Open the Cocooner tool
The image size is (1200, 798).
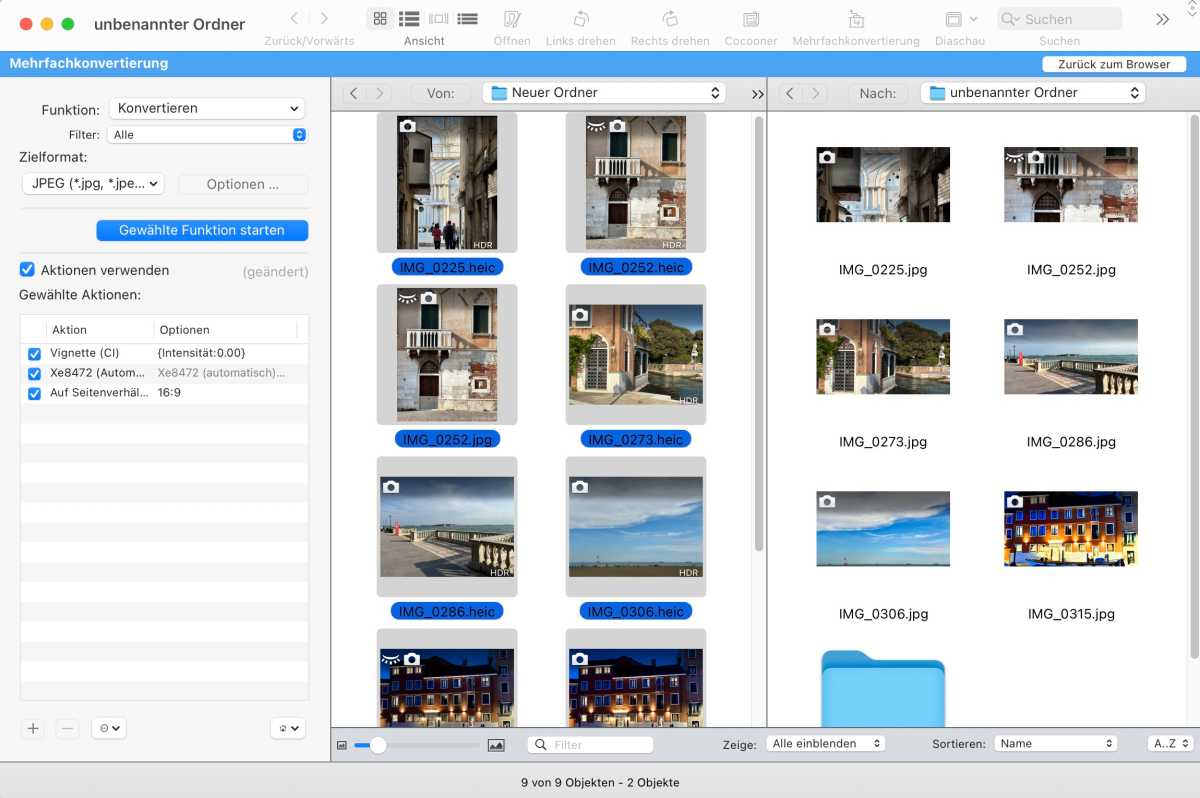(750, 19)
